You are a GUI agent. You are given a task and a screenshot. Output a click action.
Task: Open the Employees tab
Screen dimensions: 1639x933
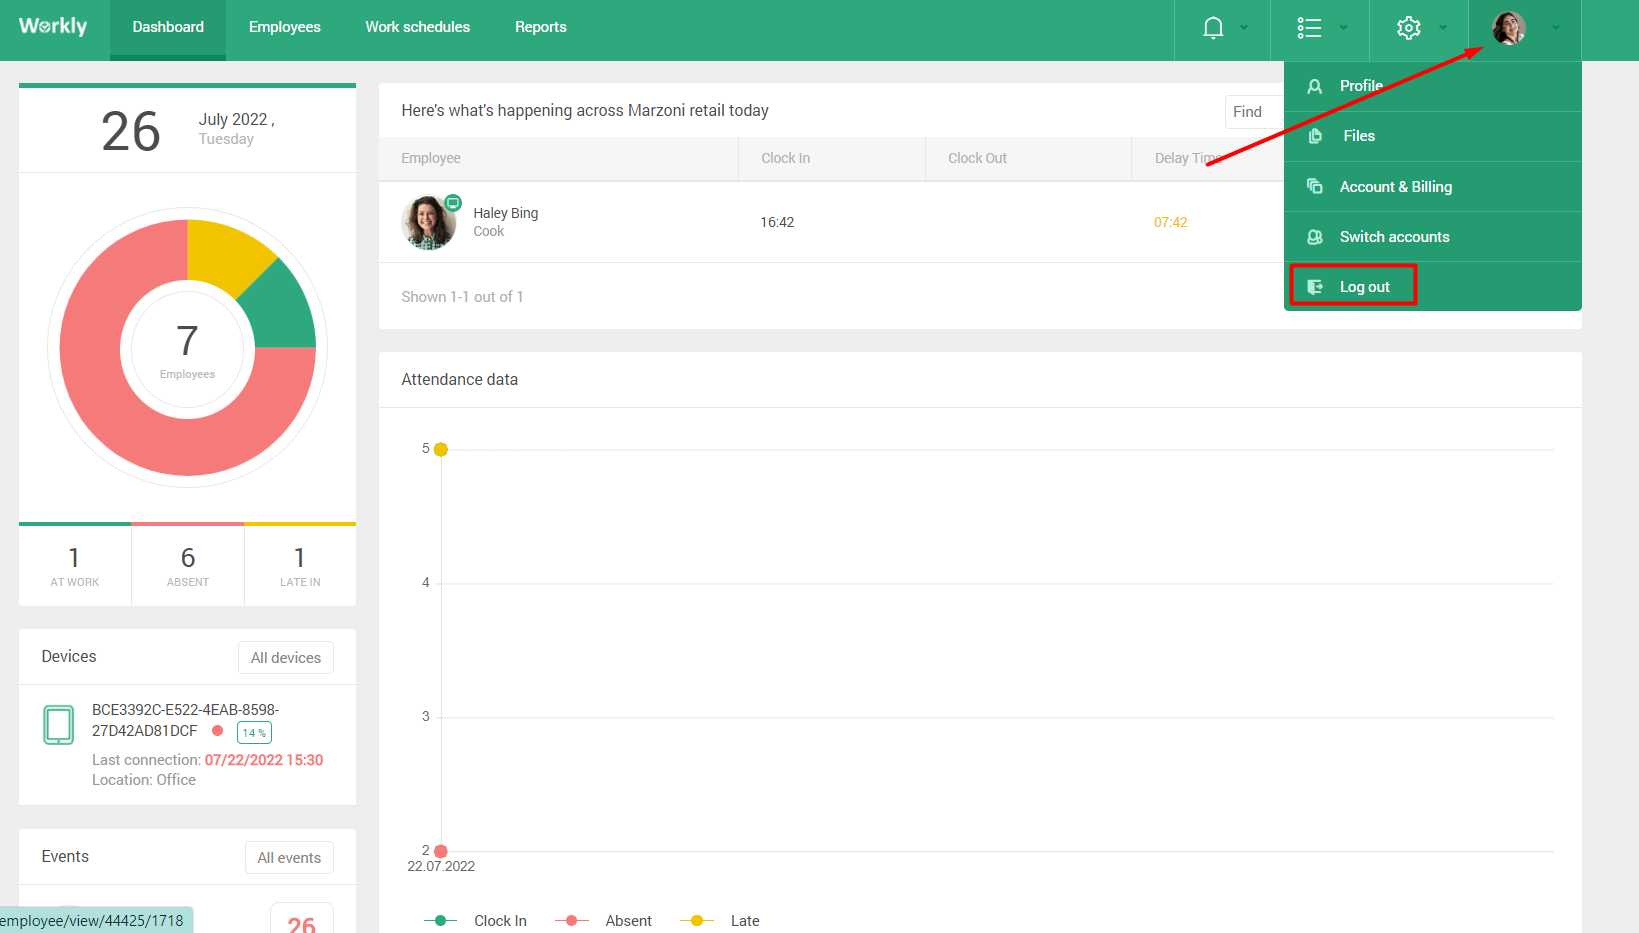pos(285,28)
